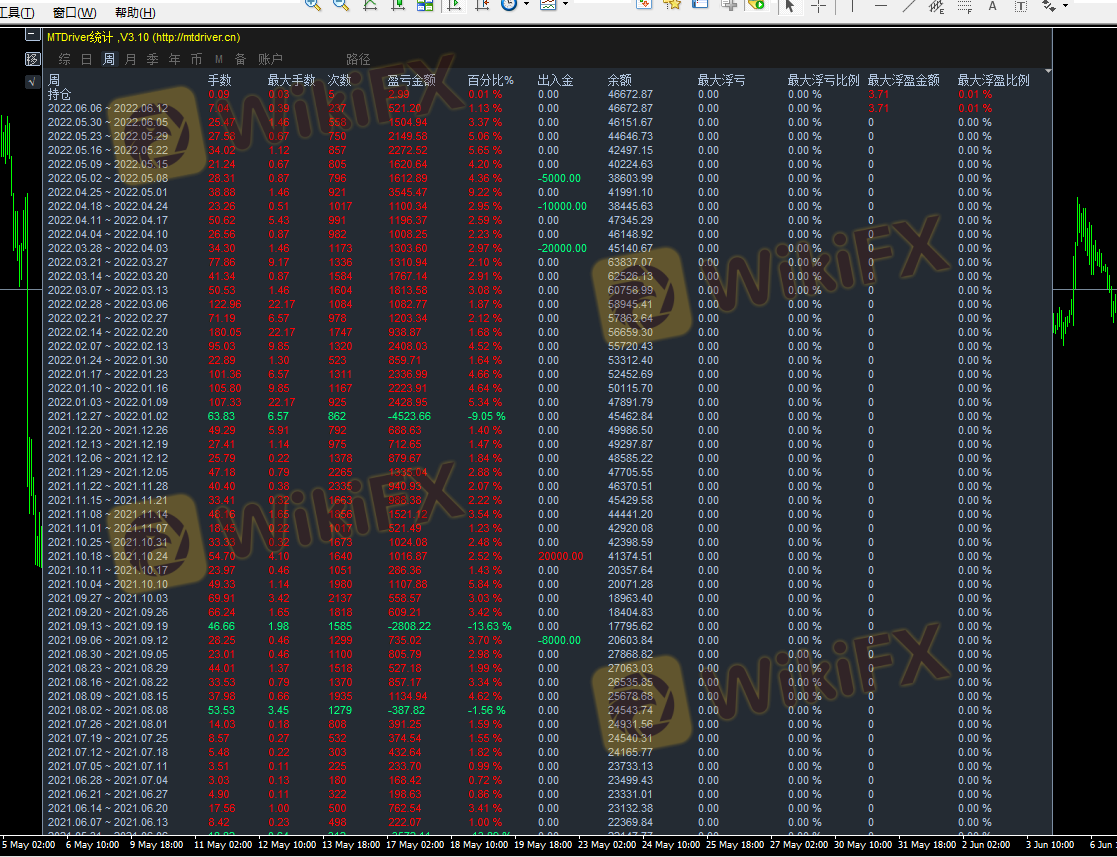Click the Fibonacci retracement tool icon
The height and width of the screenshot is (857, 1117).
pos(966,6)
